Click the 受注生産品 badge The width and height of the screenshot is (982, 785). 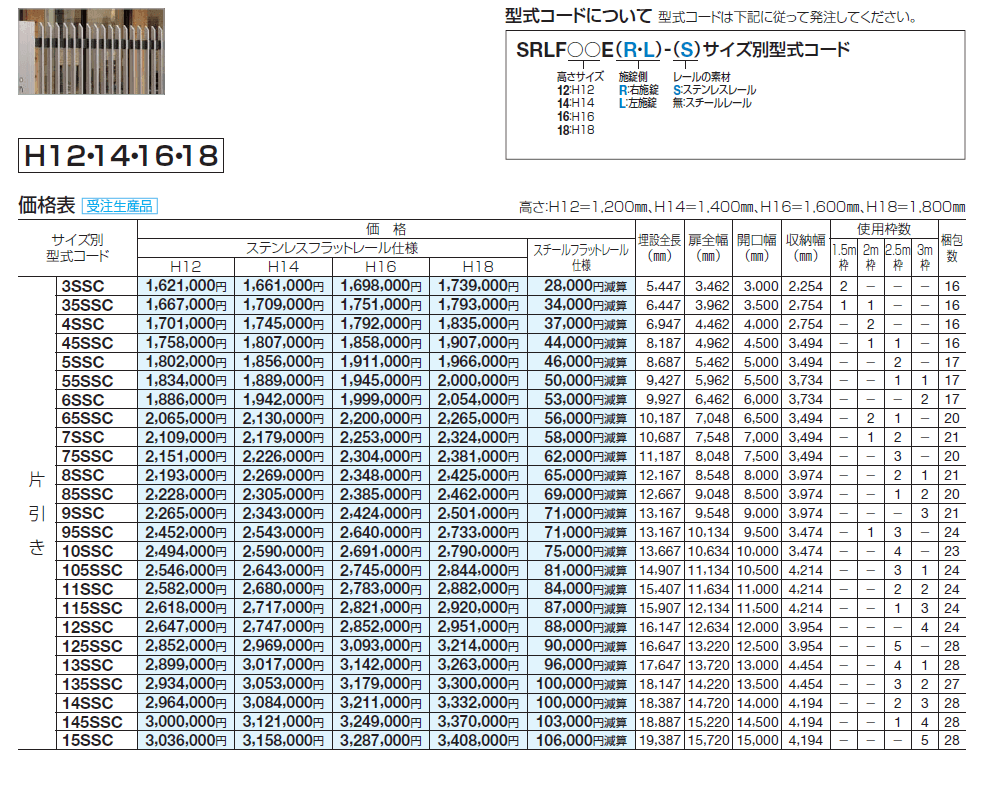click(x=119, y=206)
